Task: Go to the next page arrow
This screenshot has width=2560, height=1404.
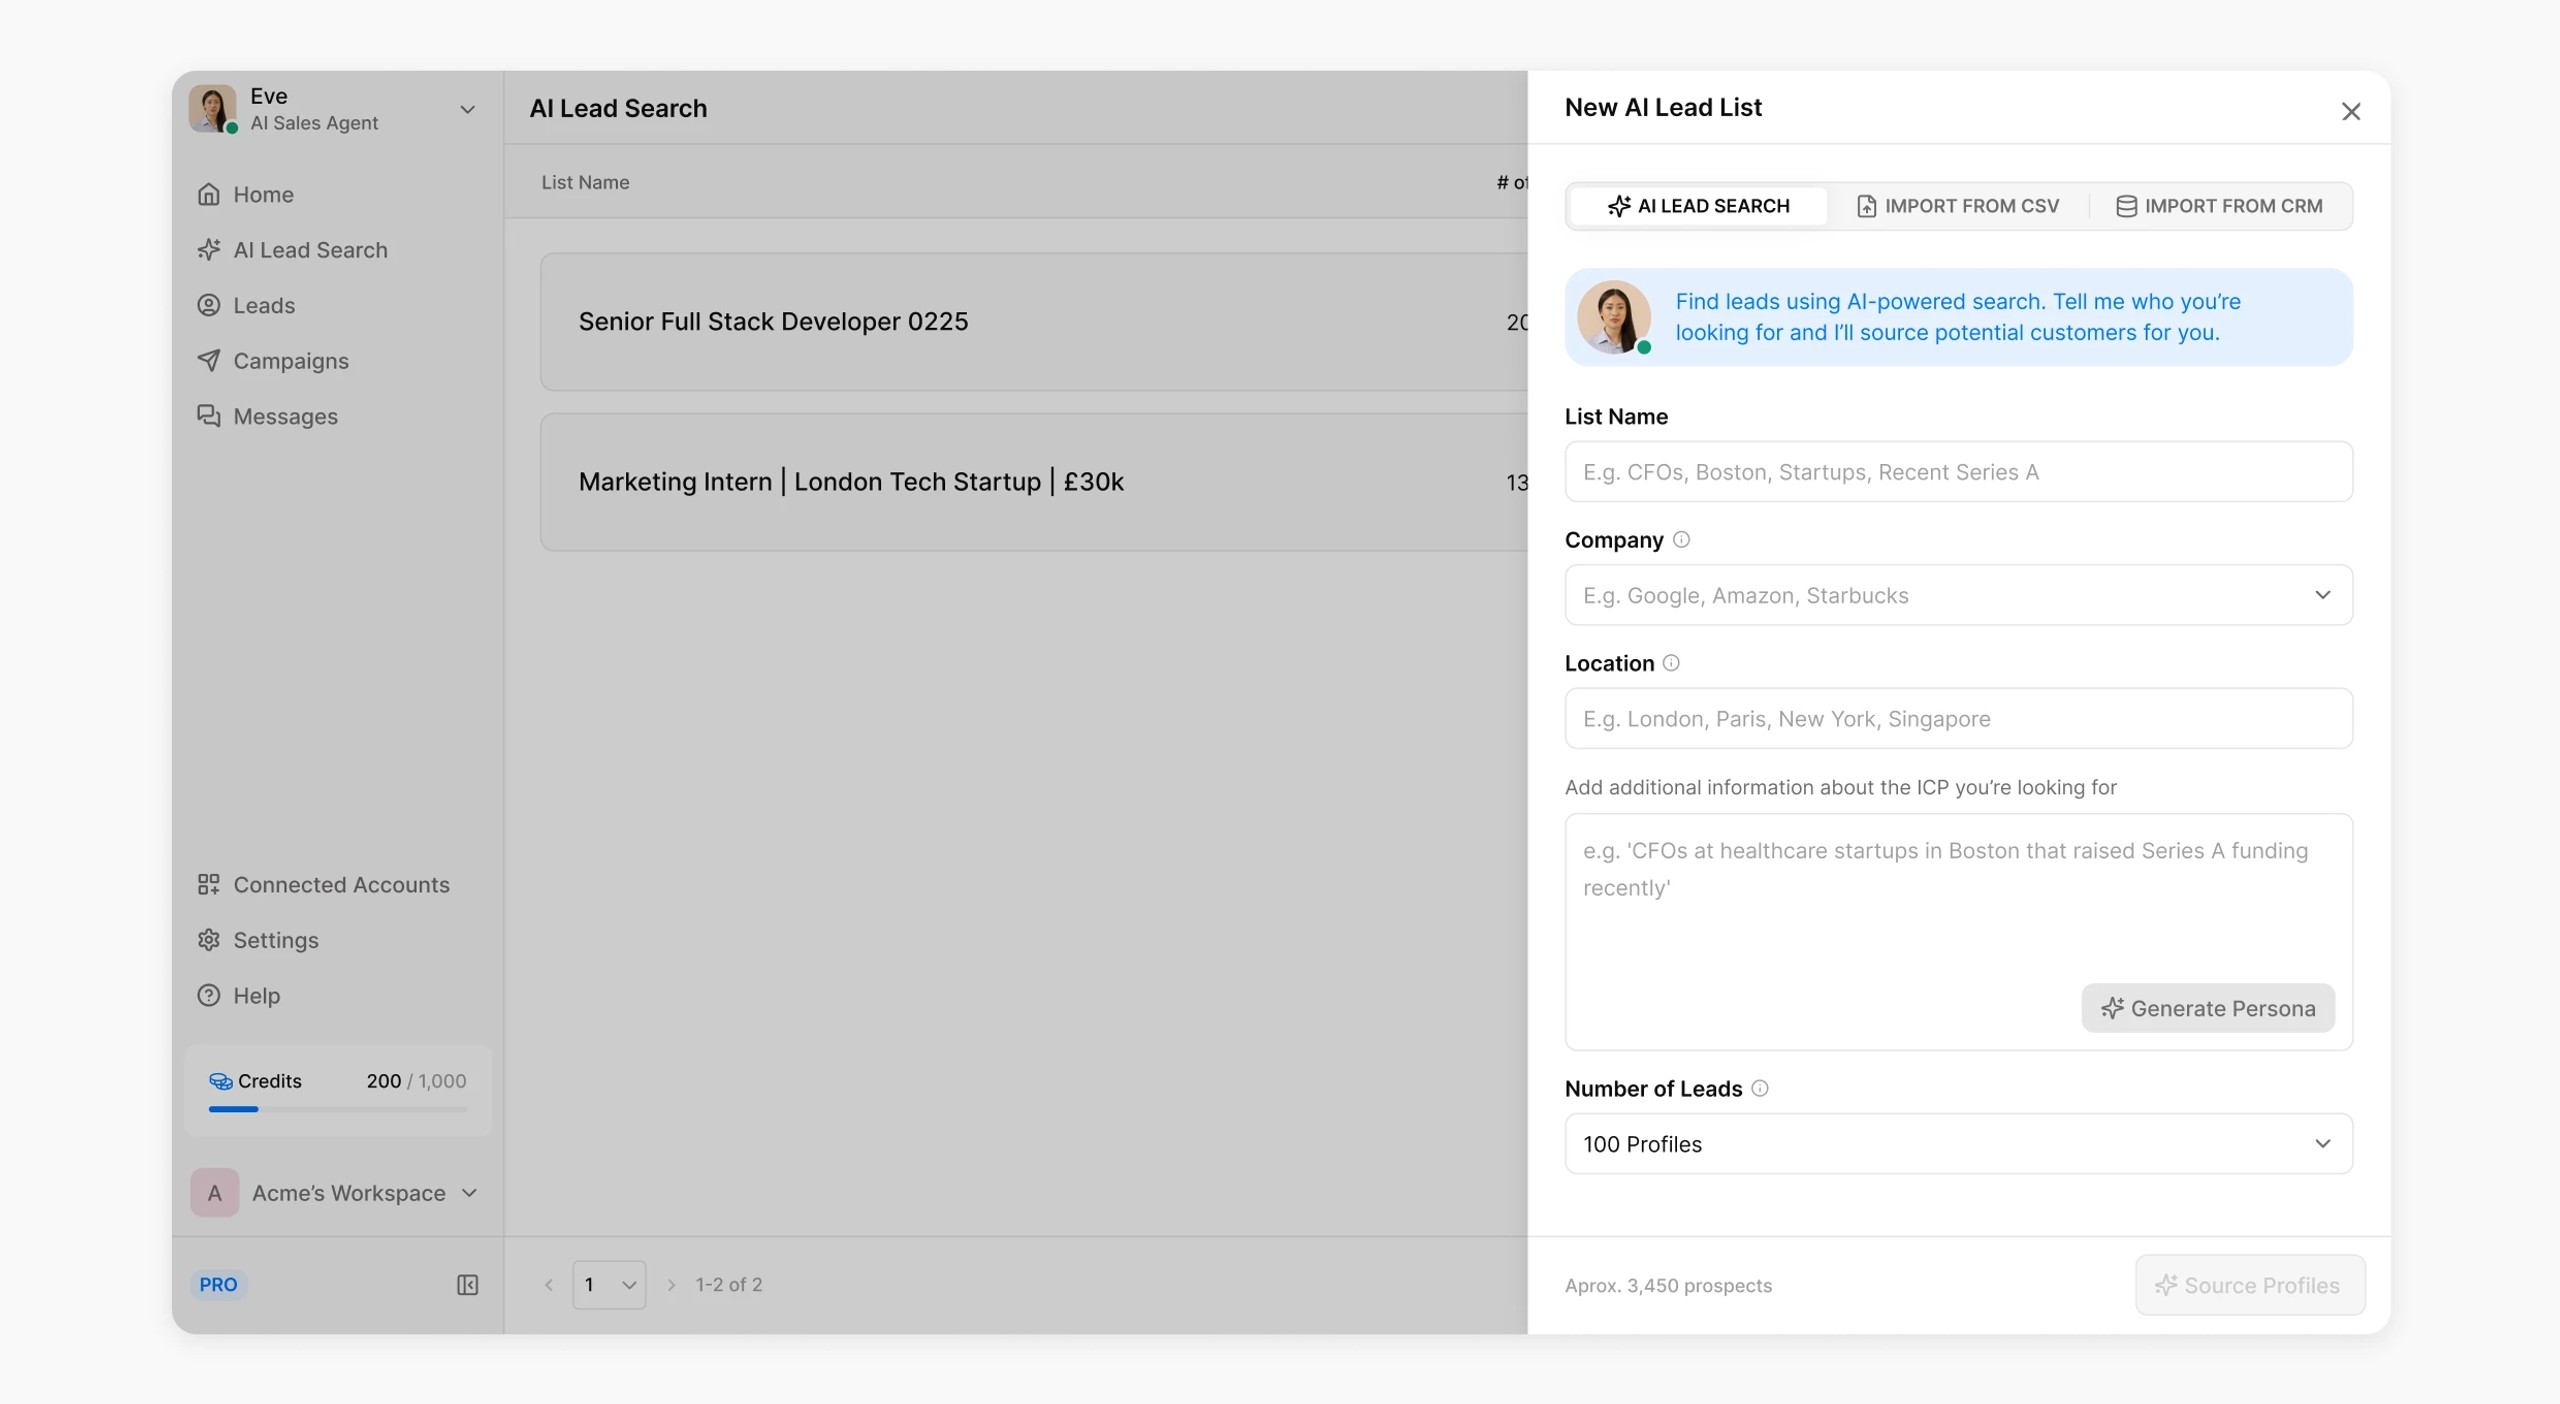Action: pyautogui.click(x=671, y=1285)
